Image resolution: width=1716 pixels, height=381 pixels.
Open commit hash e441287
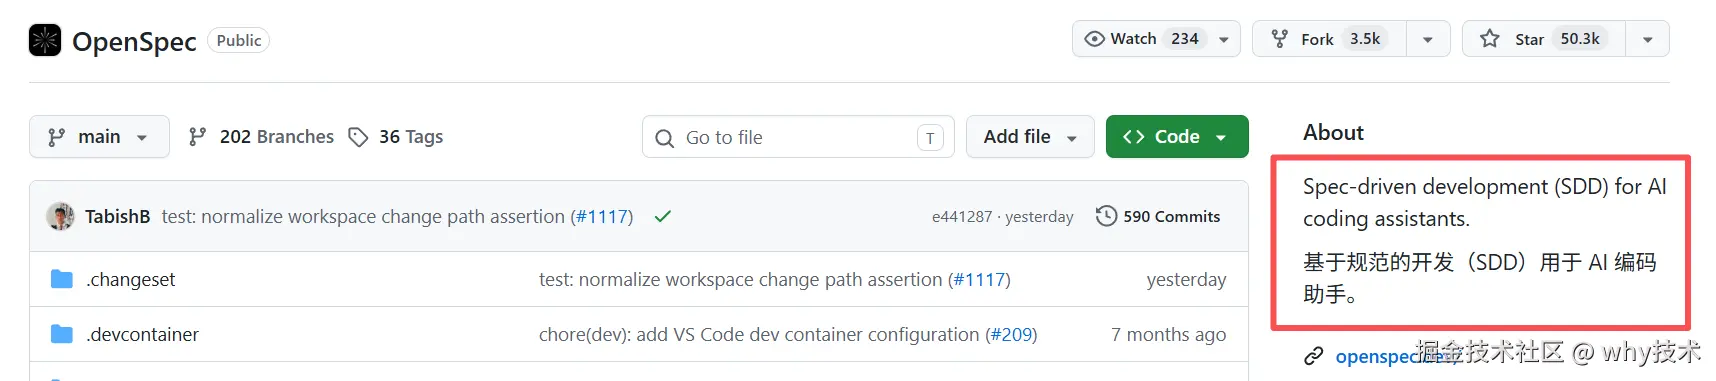pos(962,217)
